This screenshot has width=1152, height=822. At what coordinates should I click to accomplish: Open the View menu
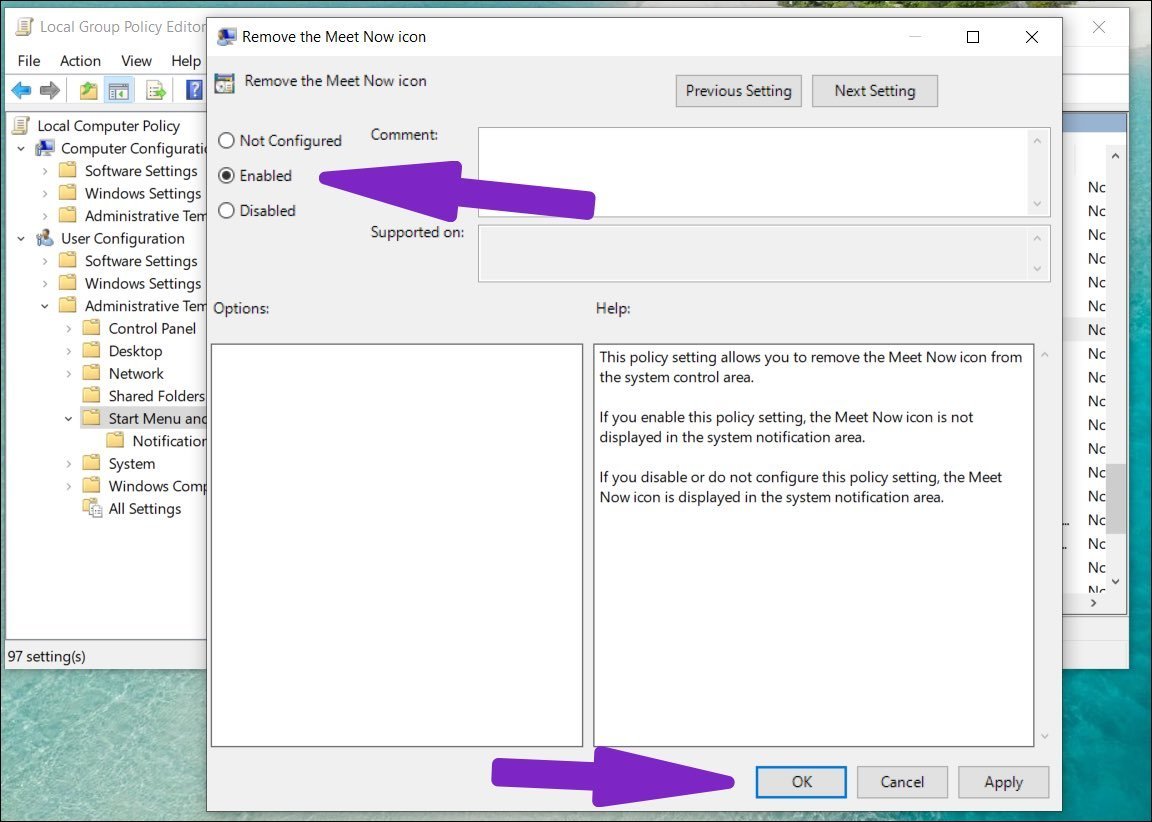(137, 60)
